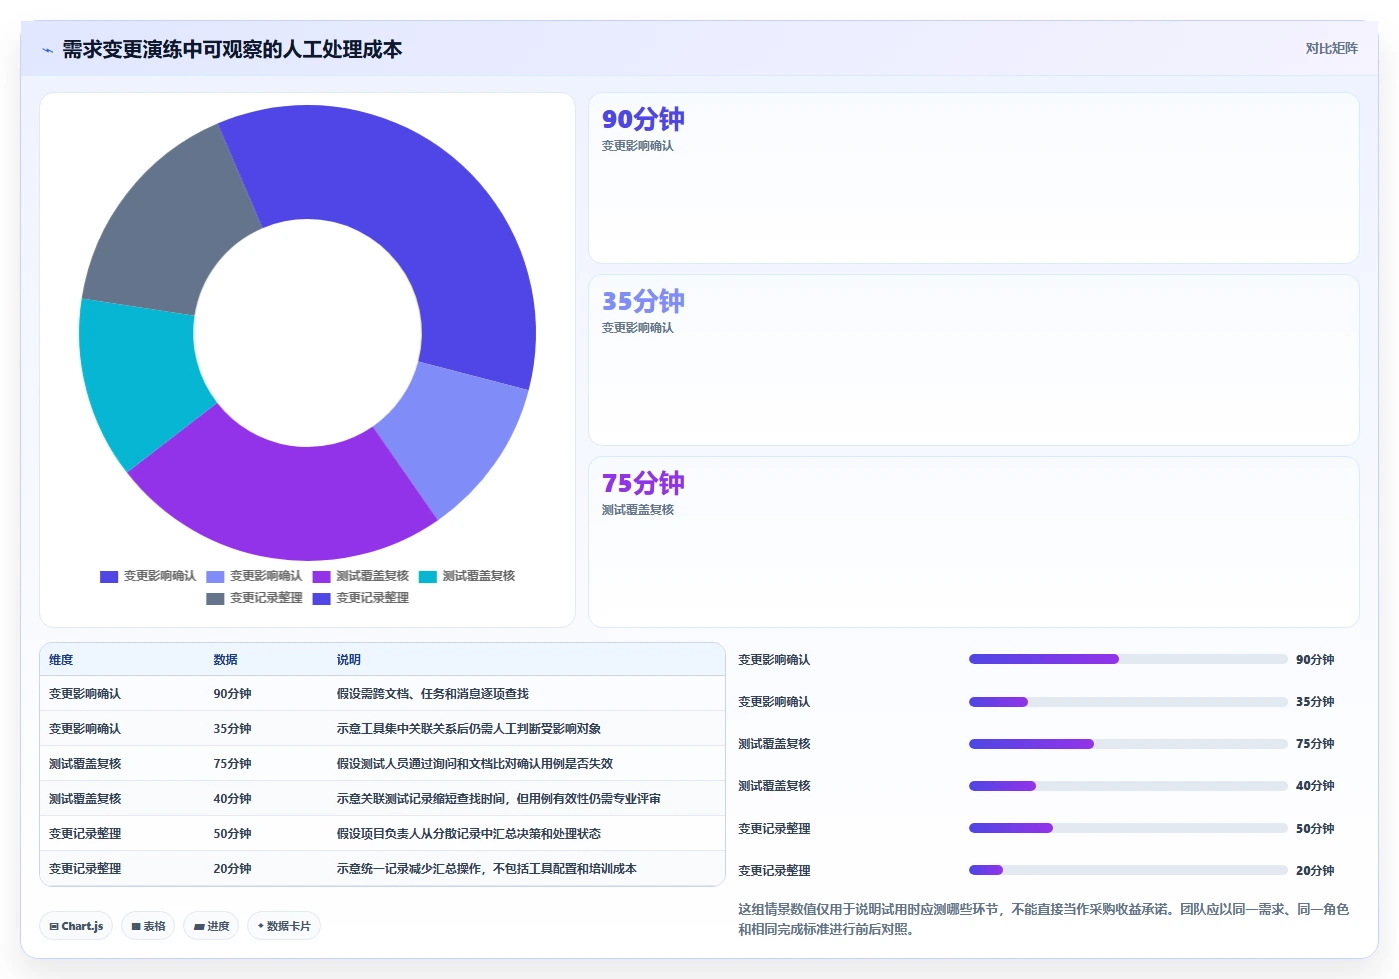
Task: Click the footnote starting 这组情景数值仅用于
Action: coord(1044,919)
